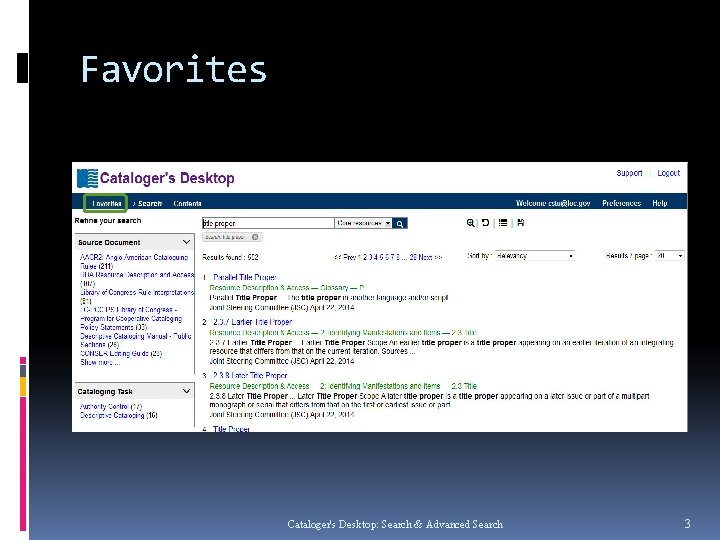Click the Results found count text

coord(230,257)
